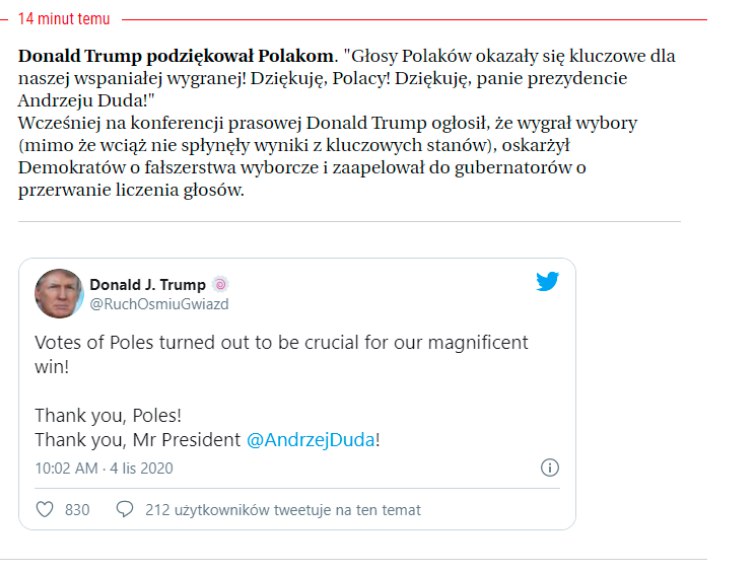Screen dimensions: 742x569
Task: Click the reply speech bubble icon
Action: point(125,509)
